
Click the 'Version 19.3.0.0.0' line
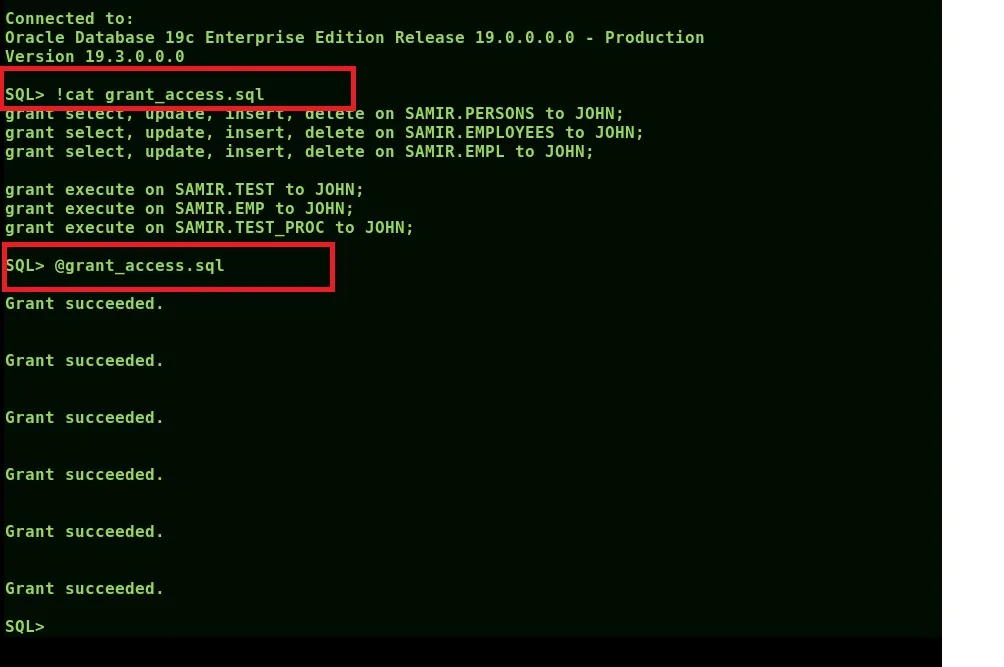[x=95, y=56]
